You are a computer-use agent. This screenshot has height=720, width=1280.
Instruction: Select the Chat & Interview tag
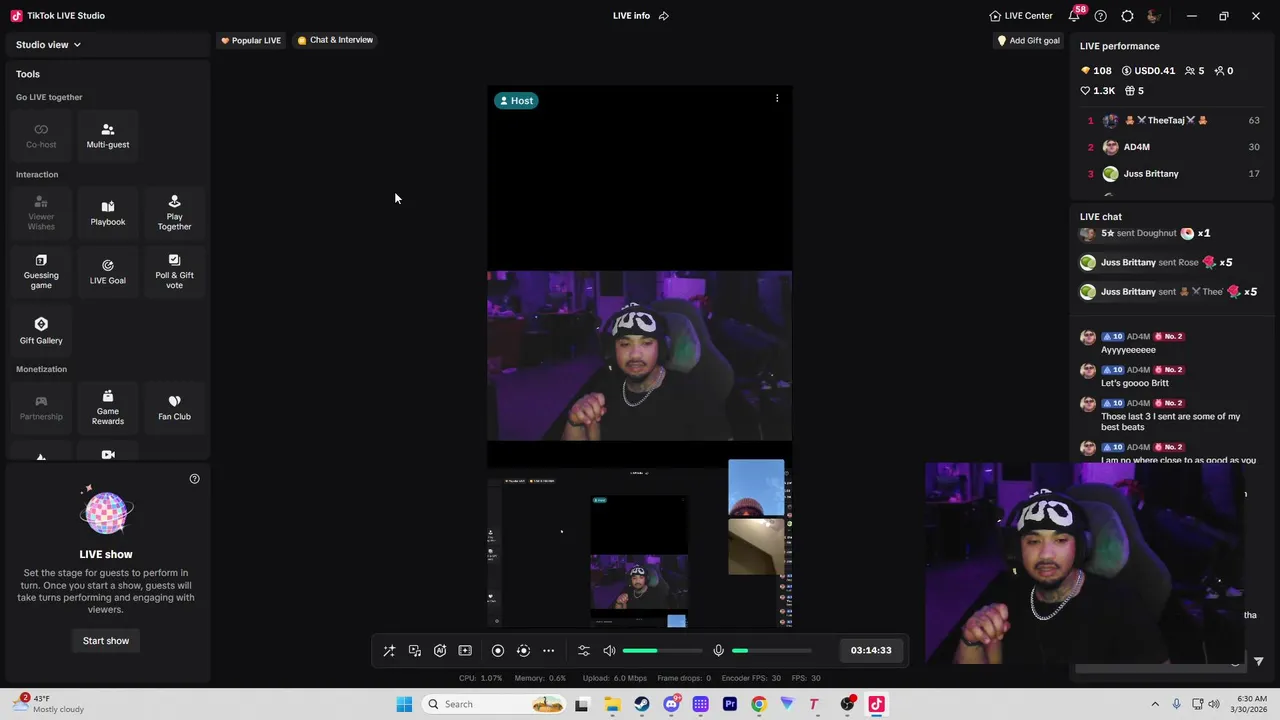click(335, 40)
